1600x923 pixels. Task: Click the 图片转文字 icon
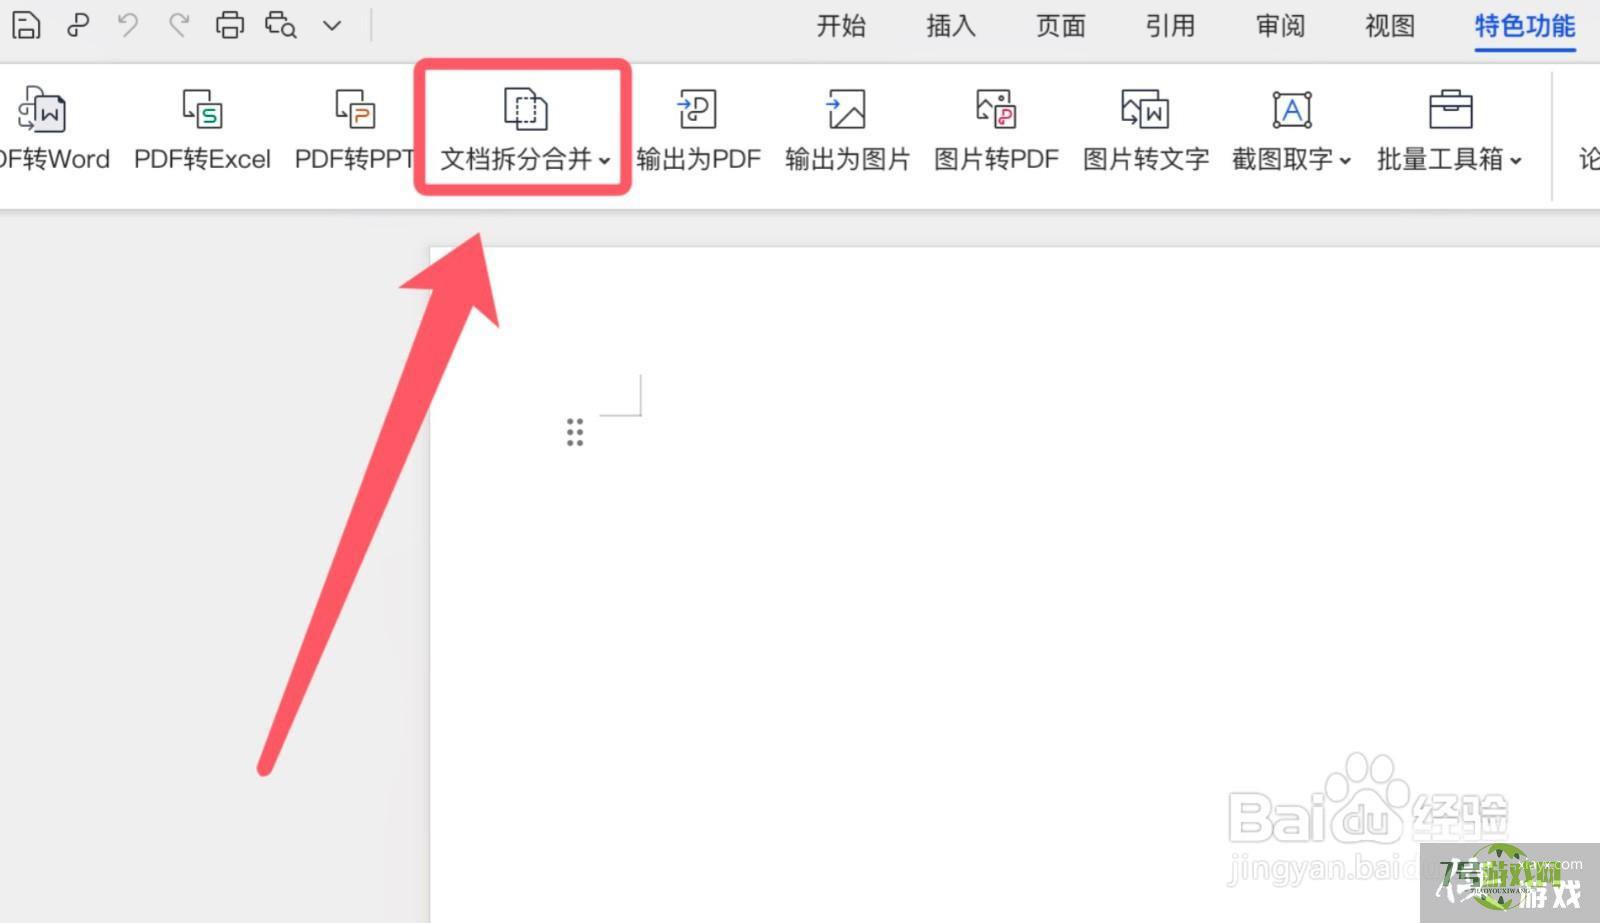pyautogui.click(x=1145, y=109)
